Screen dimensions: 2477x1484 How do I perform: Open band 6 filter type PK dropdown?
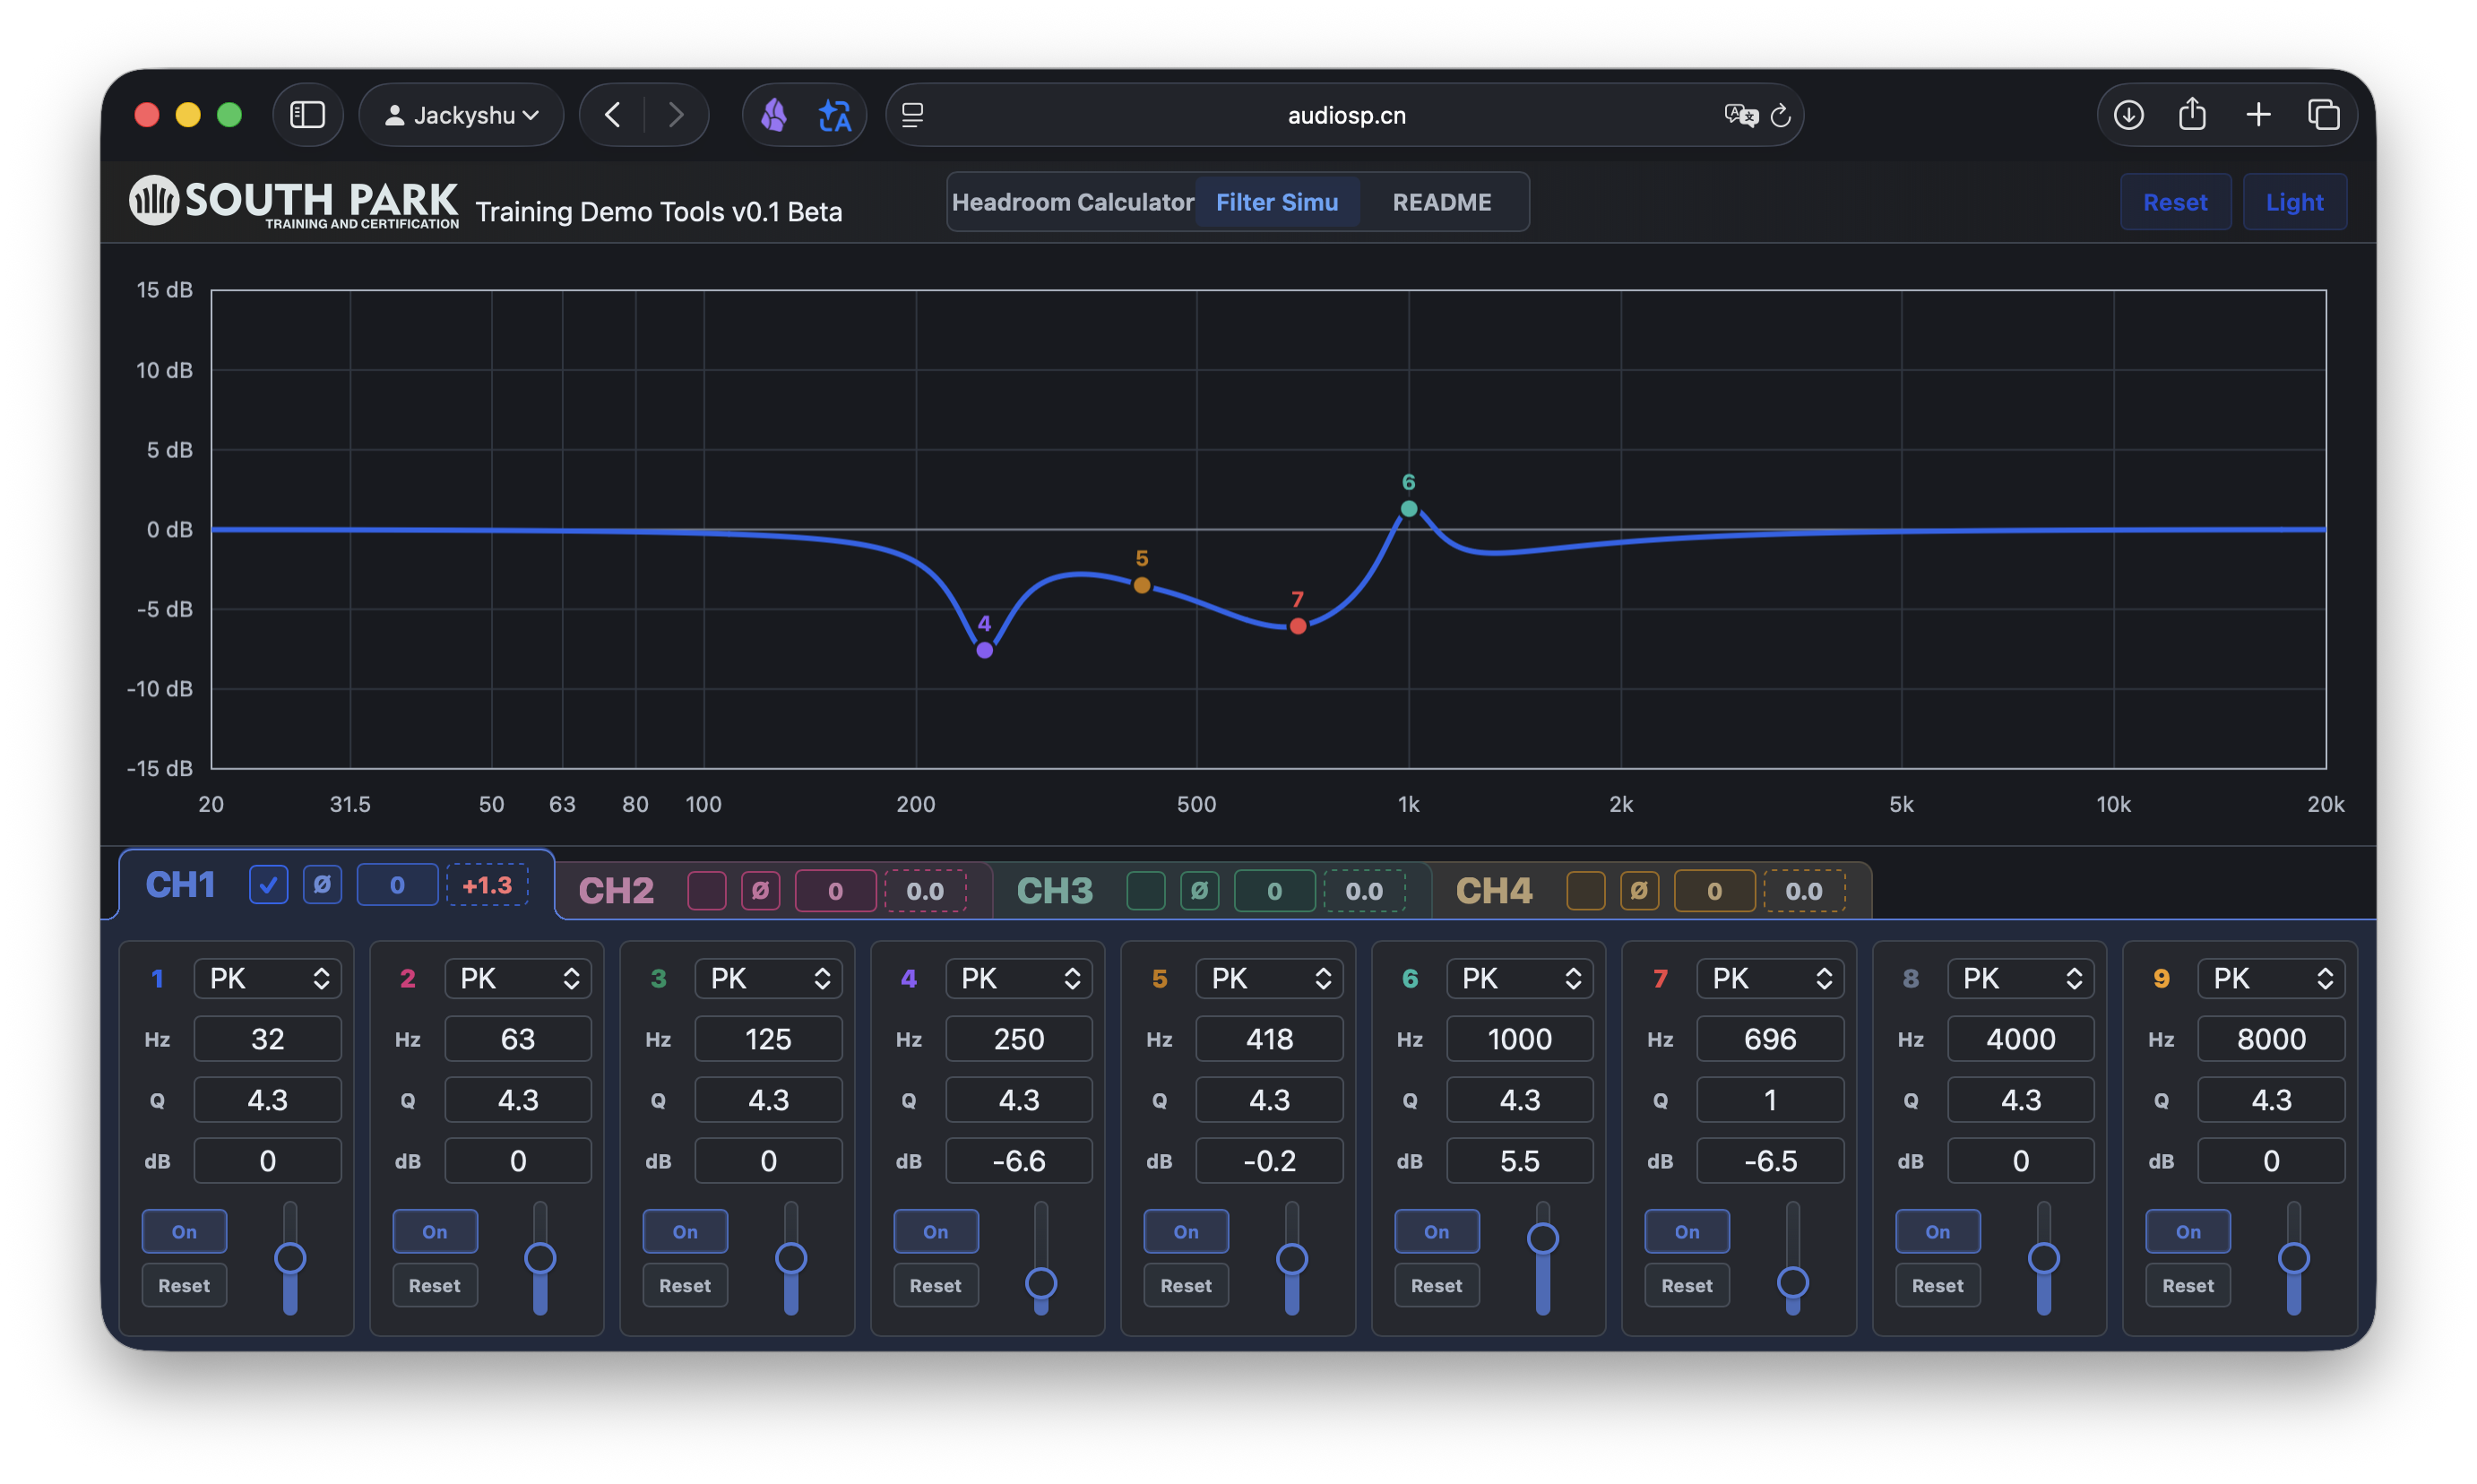[x=1519, y=978]
